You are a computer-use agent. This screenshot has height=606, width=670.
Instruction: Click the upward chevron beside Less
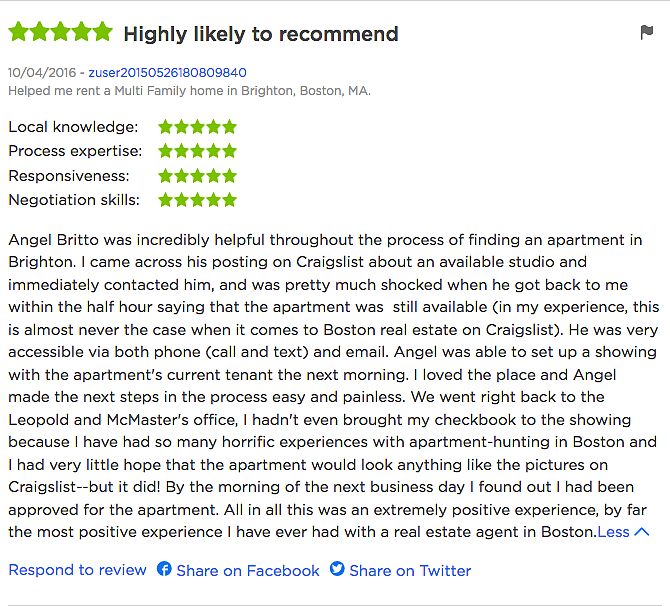click(642, 532)
